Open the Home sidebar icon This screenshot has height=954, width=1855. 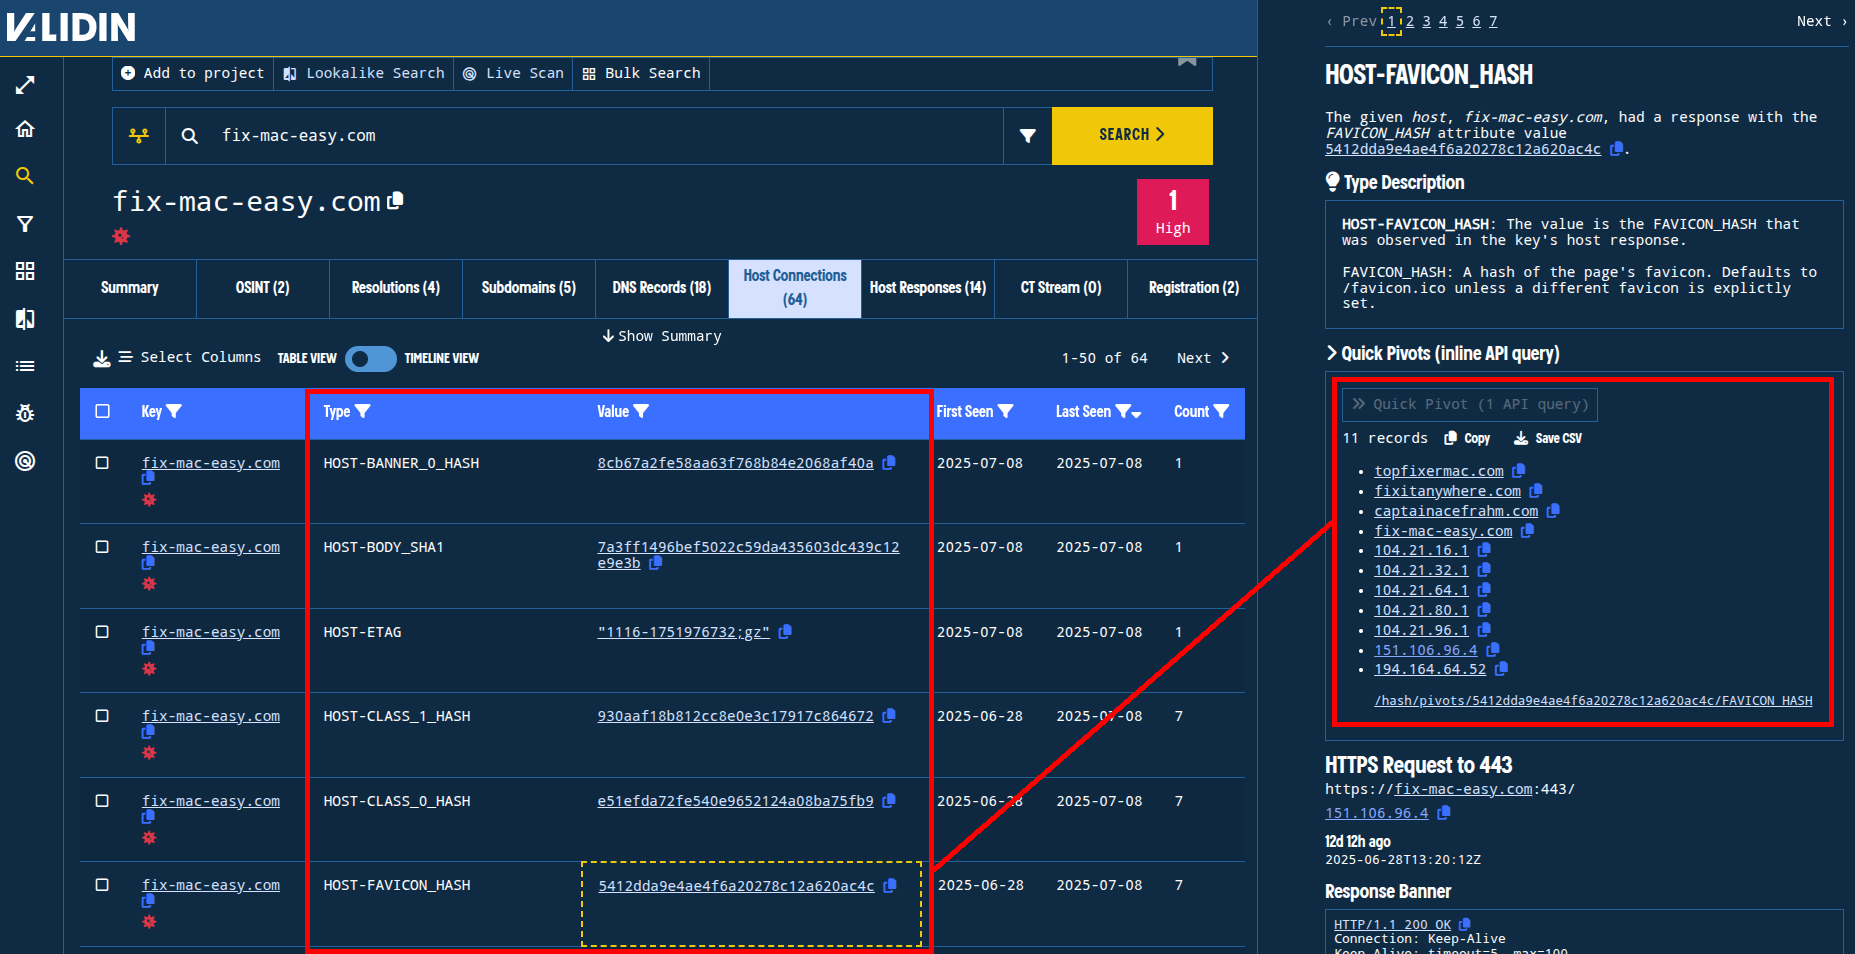point(25,129)
